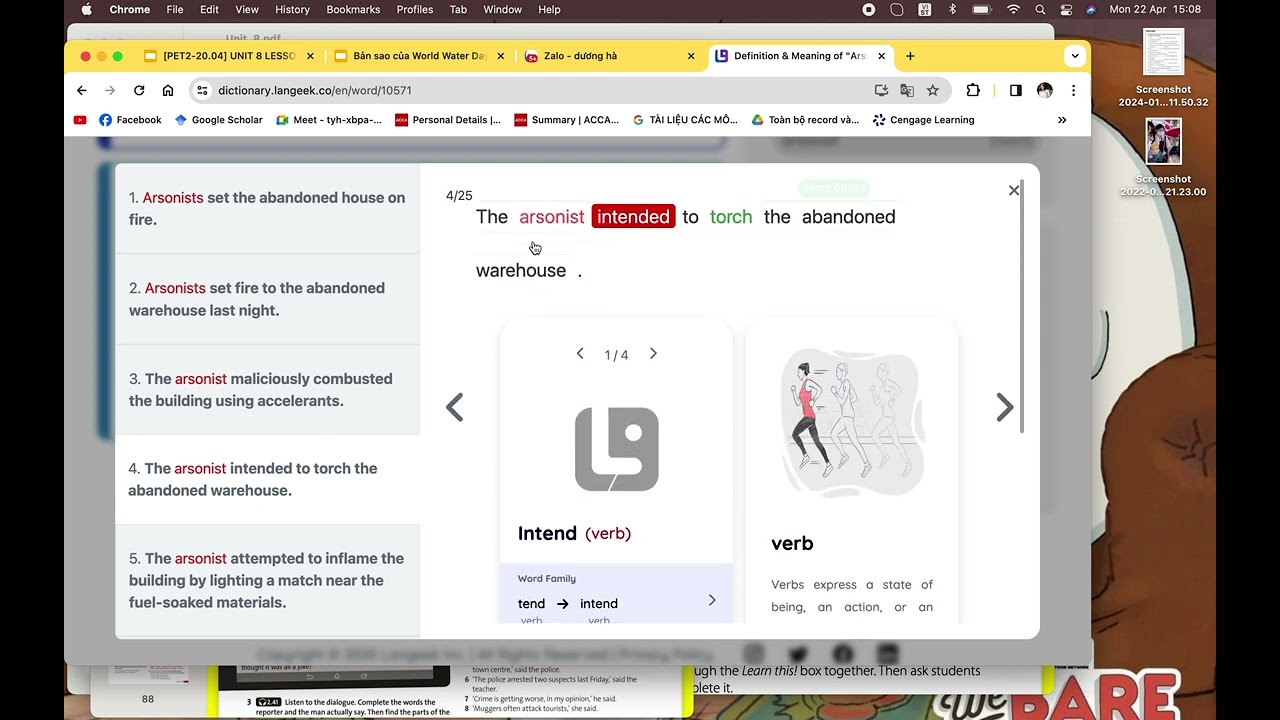Open the Chrome tab search dropdown
1280x720 pixels.
click(x=1074, y=56)
